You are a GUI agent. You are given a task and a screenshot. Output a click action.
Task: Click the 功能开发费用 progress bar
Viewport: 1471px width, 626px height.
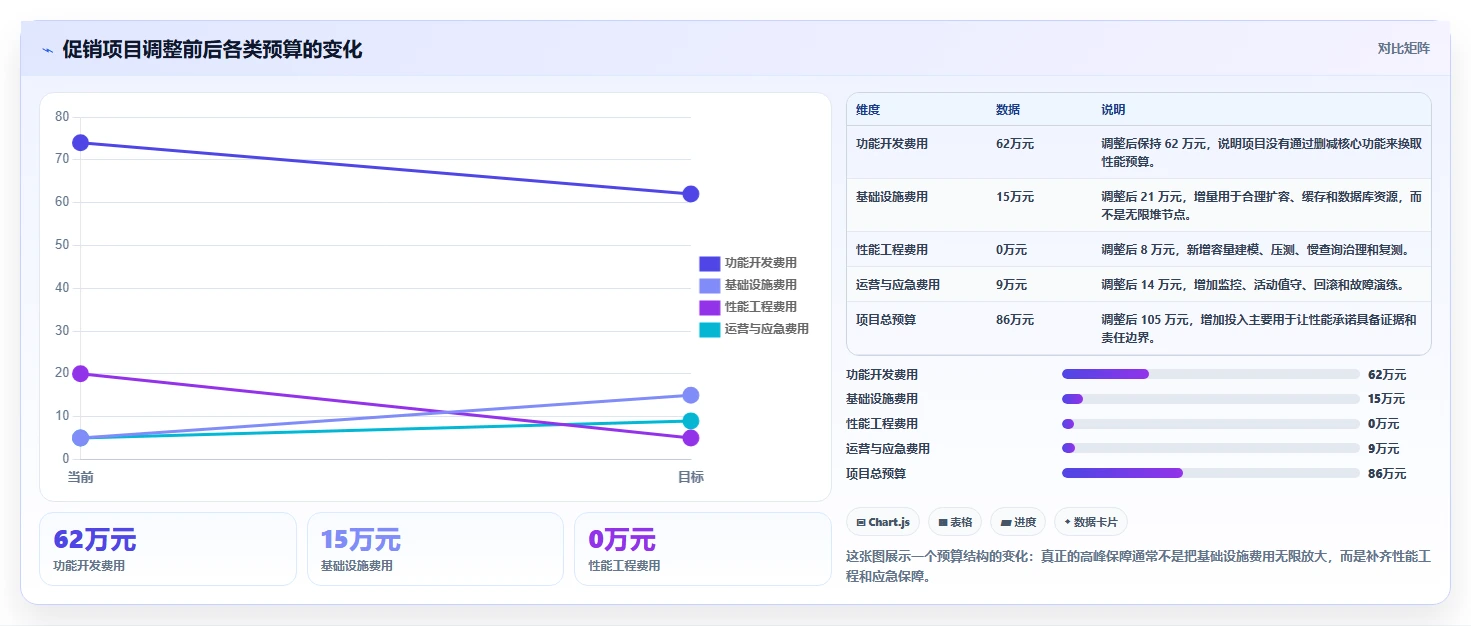(1211, 374)
